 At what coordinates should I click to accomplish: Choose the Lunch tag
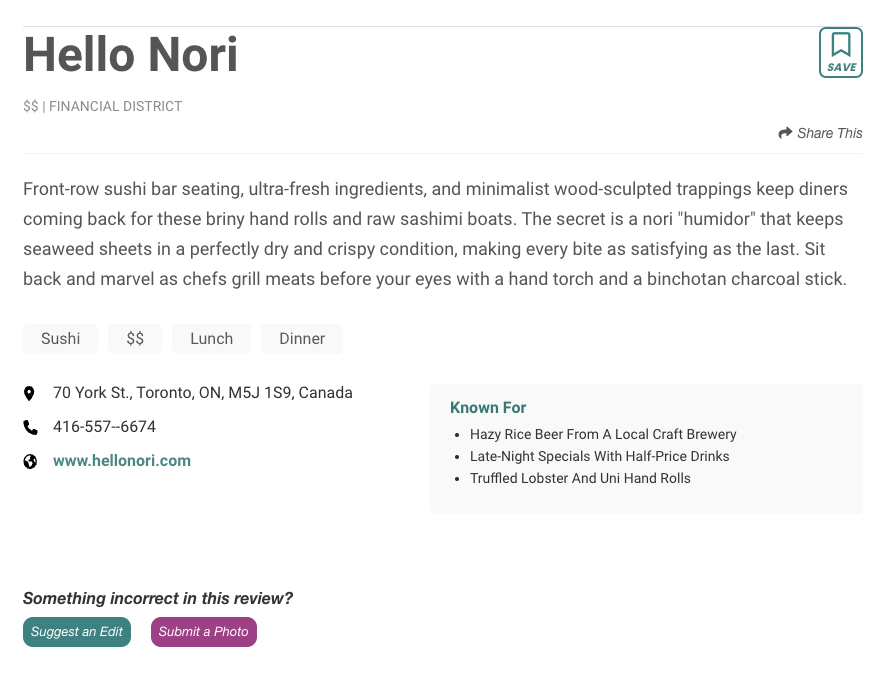point(211,339)
